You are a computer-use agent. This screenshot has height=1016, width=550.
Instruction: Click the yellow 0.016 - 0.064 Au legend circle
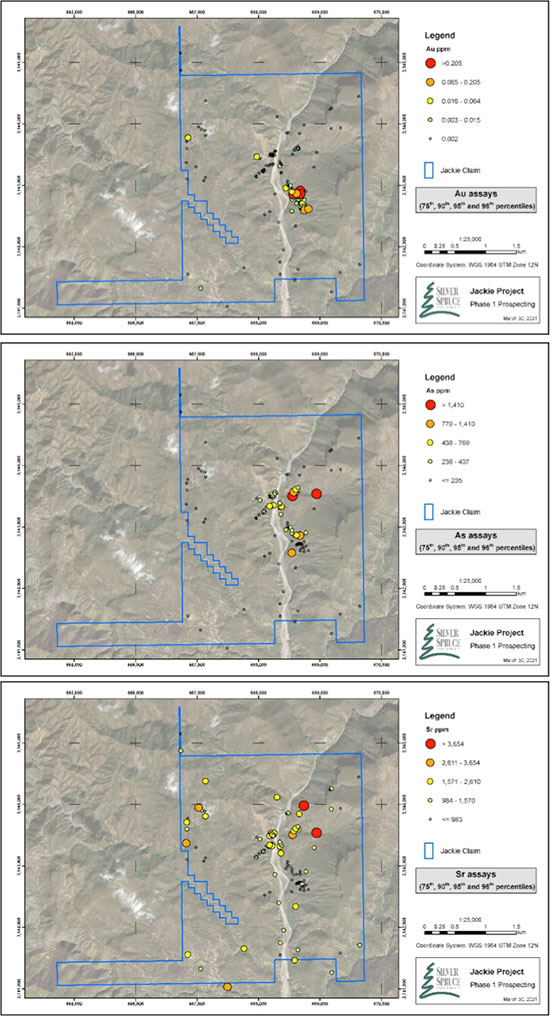(x=430, y=101)
